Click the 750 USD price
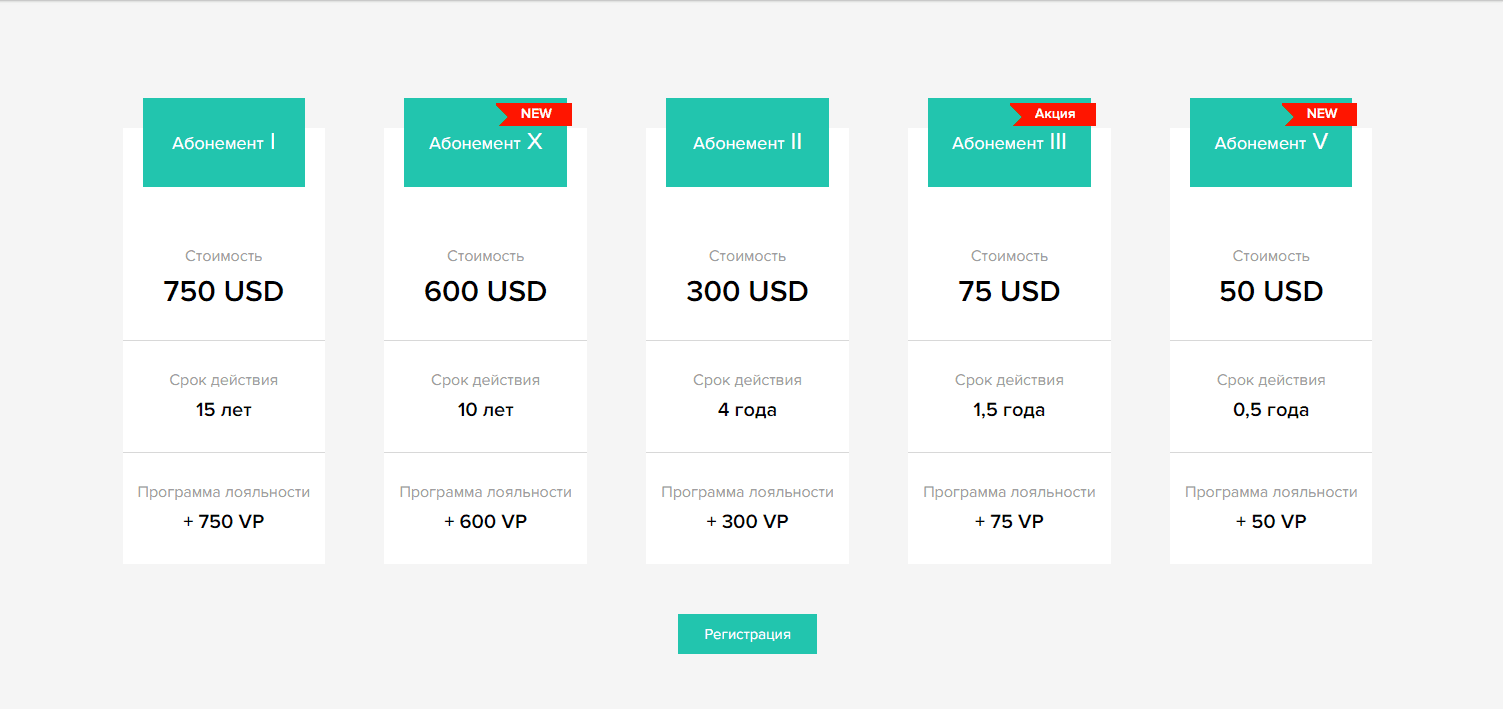The image size is (1503, 709). click(x=224, y=291)
